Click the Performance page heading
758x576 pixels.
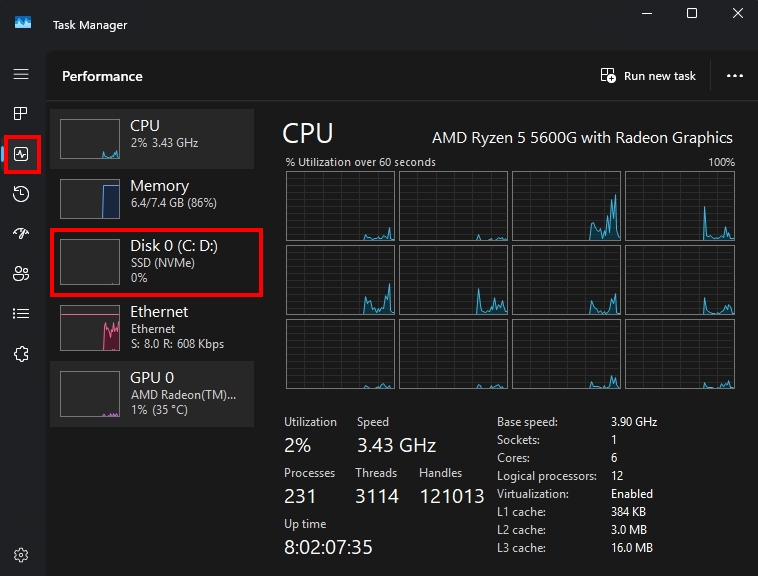(x=102, y=76)
